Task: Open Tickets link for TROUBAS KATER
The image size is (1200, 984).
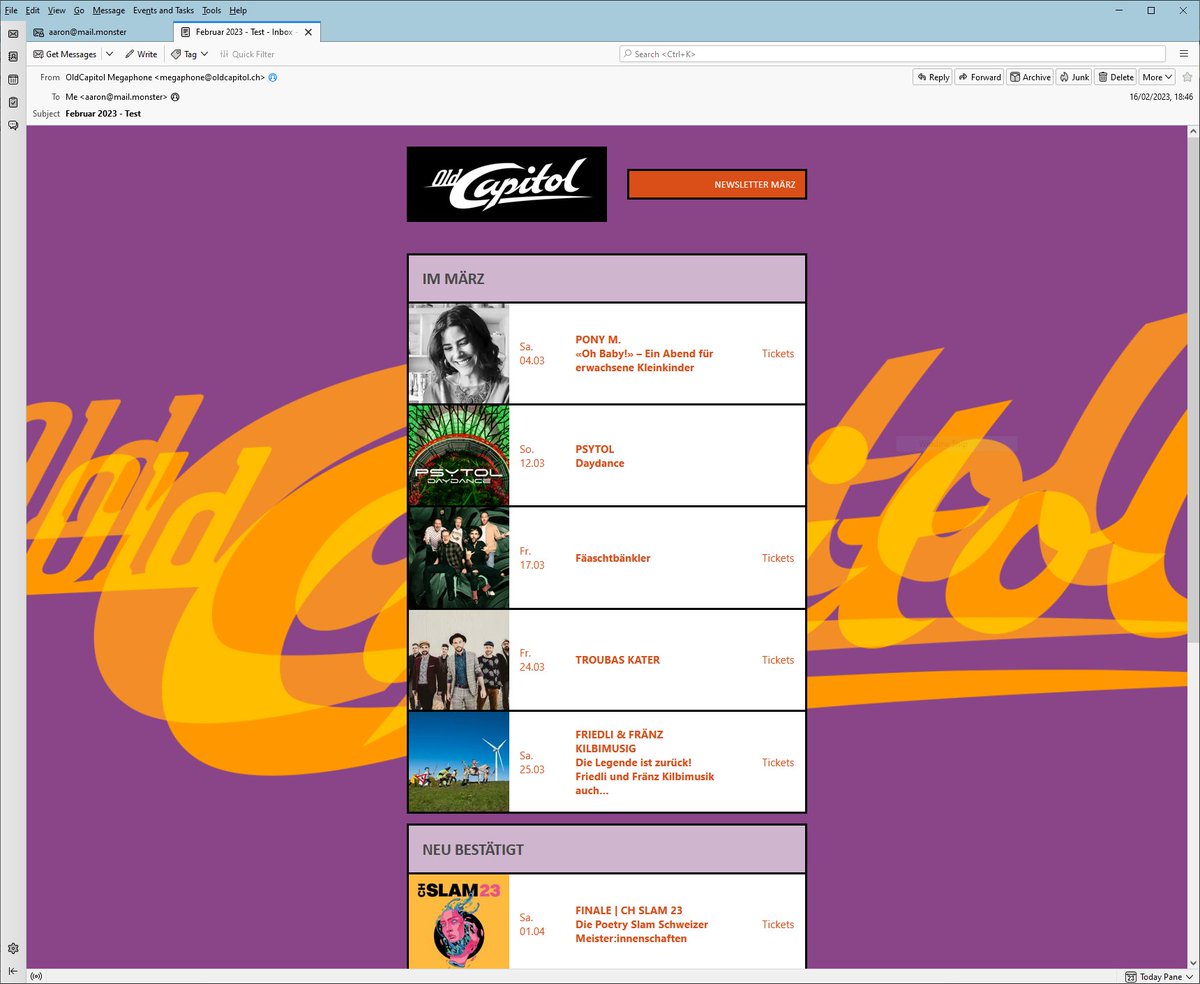Action: click(778, 660)
